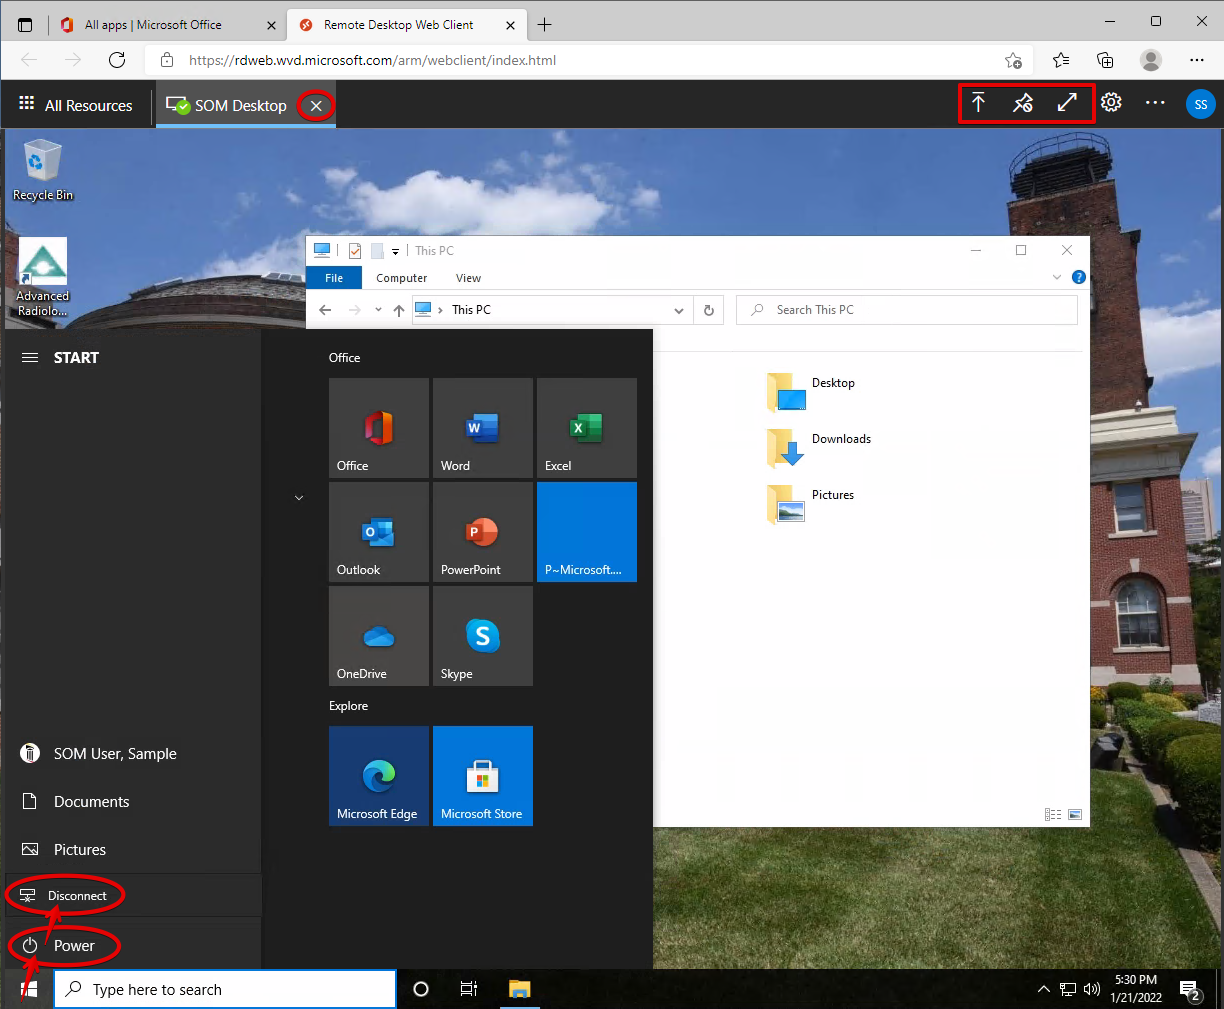Image resolution: width=1224 pixels, height=1009 pixels.
Task: Switch to details view in This PC
Action: click(1053, 815)
